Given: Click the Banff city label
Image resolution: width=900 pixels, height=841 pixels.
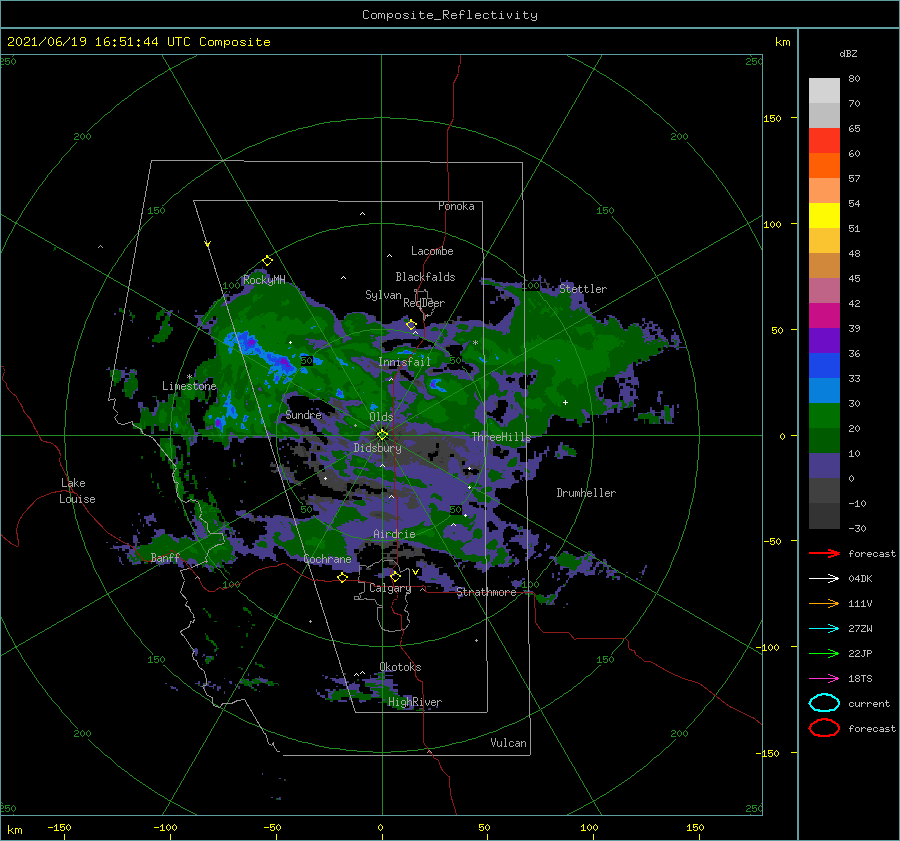Looking at the screenshot, I should coord(165,557).
